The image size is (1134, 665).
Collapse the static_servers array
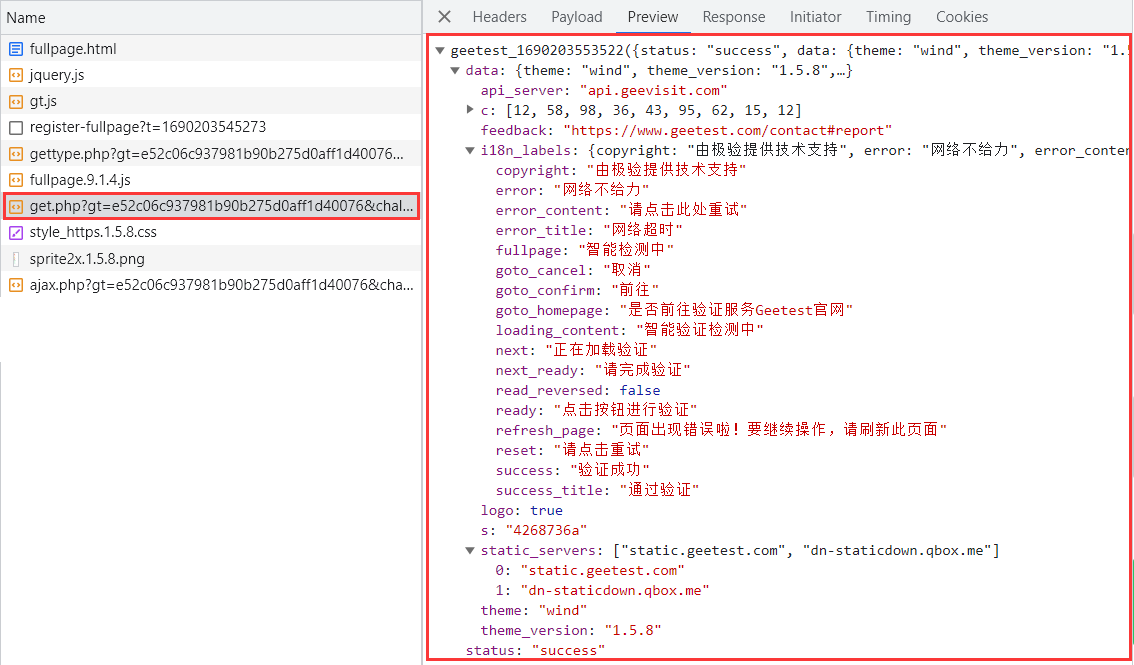point(471,551)
